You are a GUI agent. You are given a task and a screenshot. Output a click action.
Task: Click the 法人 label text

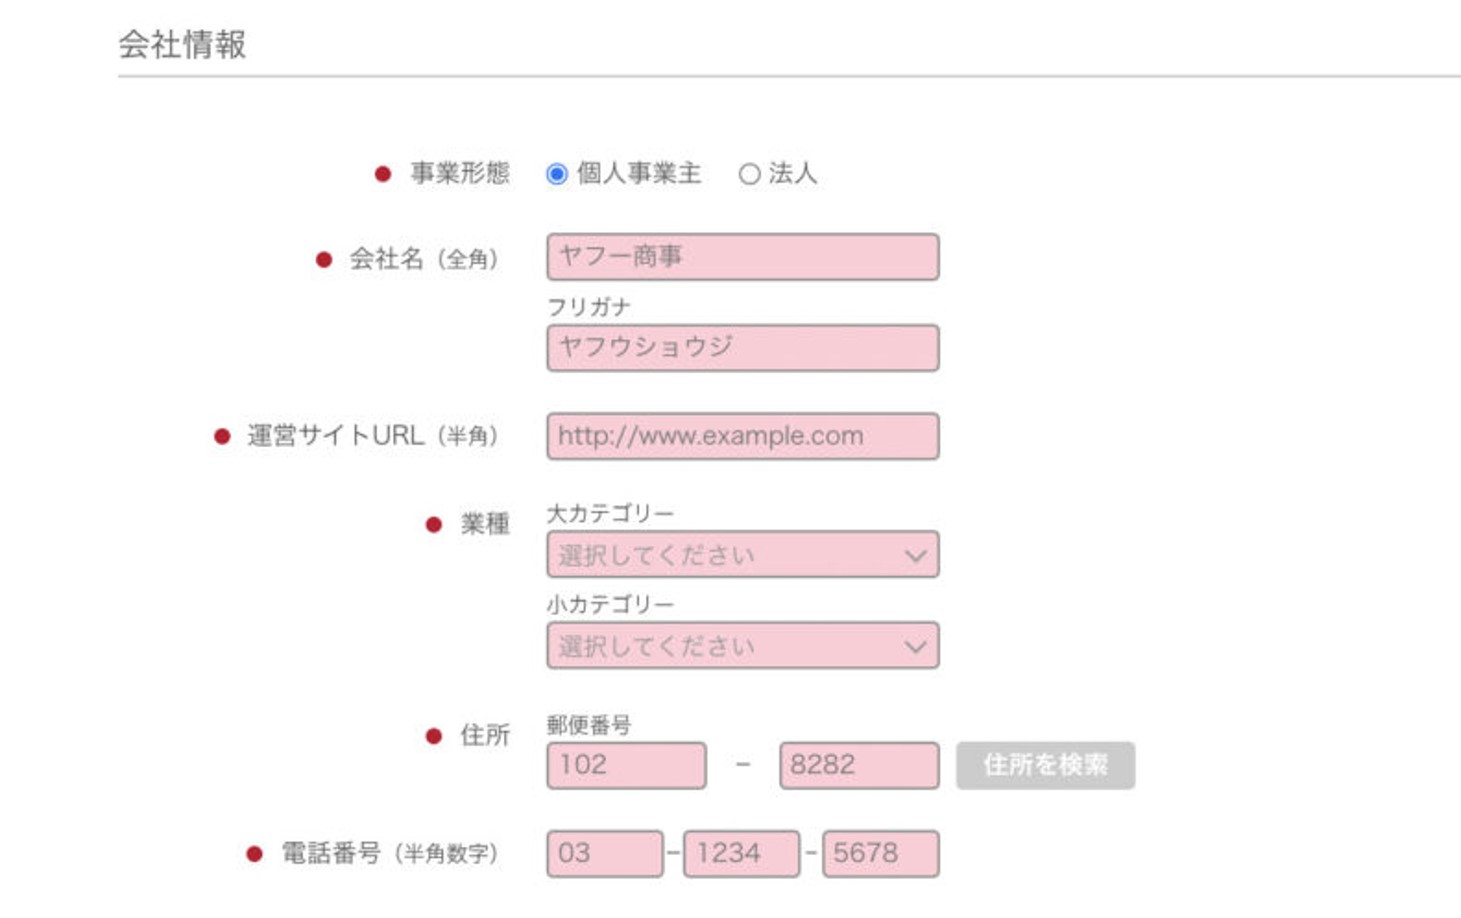click(x=793, y=173)
